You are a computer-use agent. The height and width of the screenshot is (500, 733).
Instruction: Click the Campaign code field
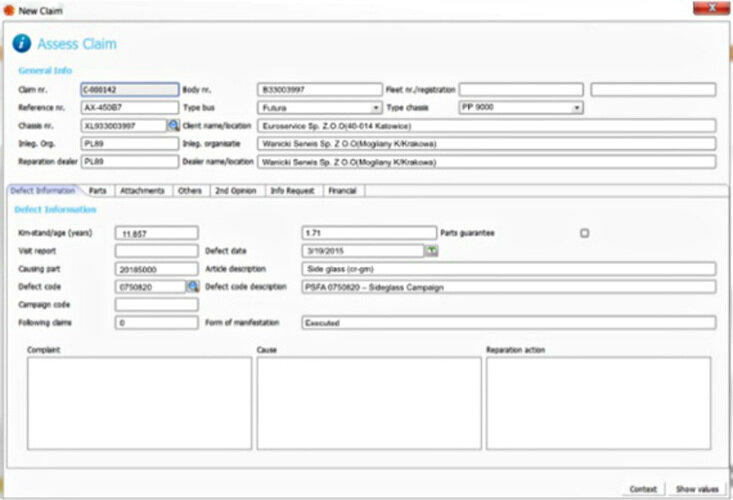pyautogui.click(x=156, y=305)
